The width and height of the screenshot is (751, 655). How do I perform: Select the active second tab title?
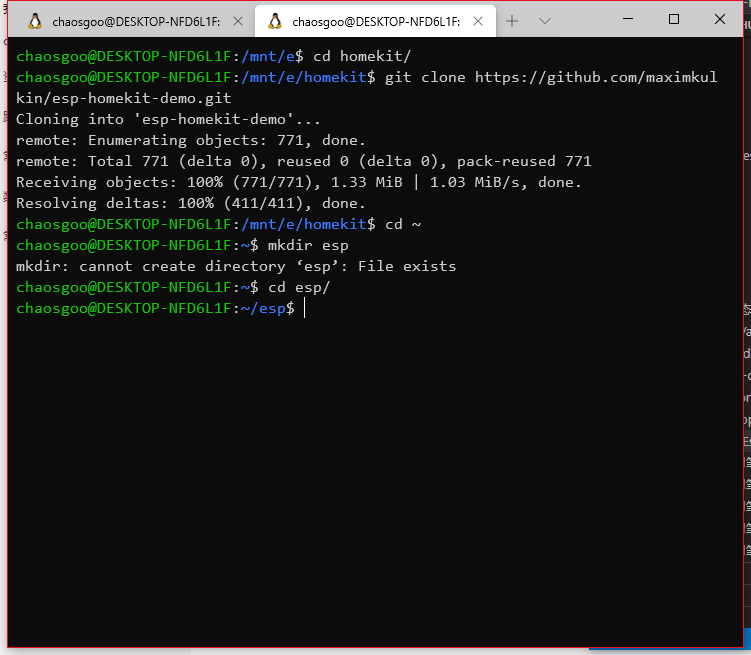point(375,21)
